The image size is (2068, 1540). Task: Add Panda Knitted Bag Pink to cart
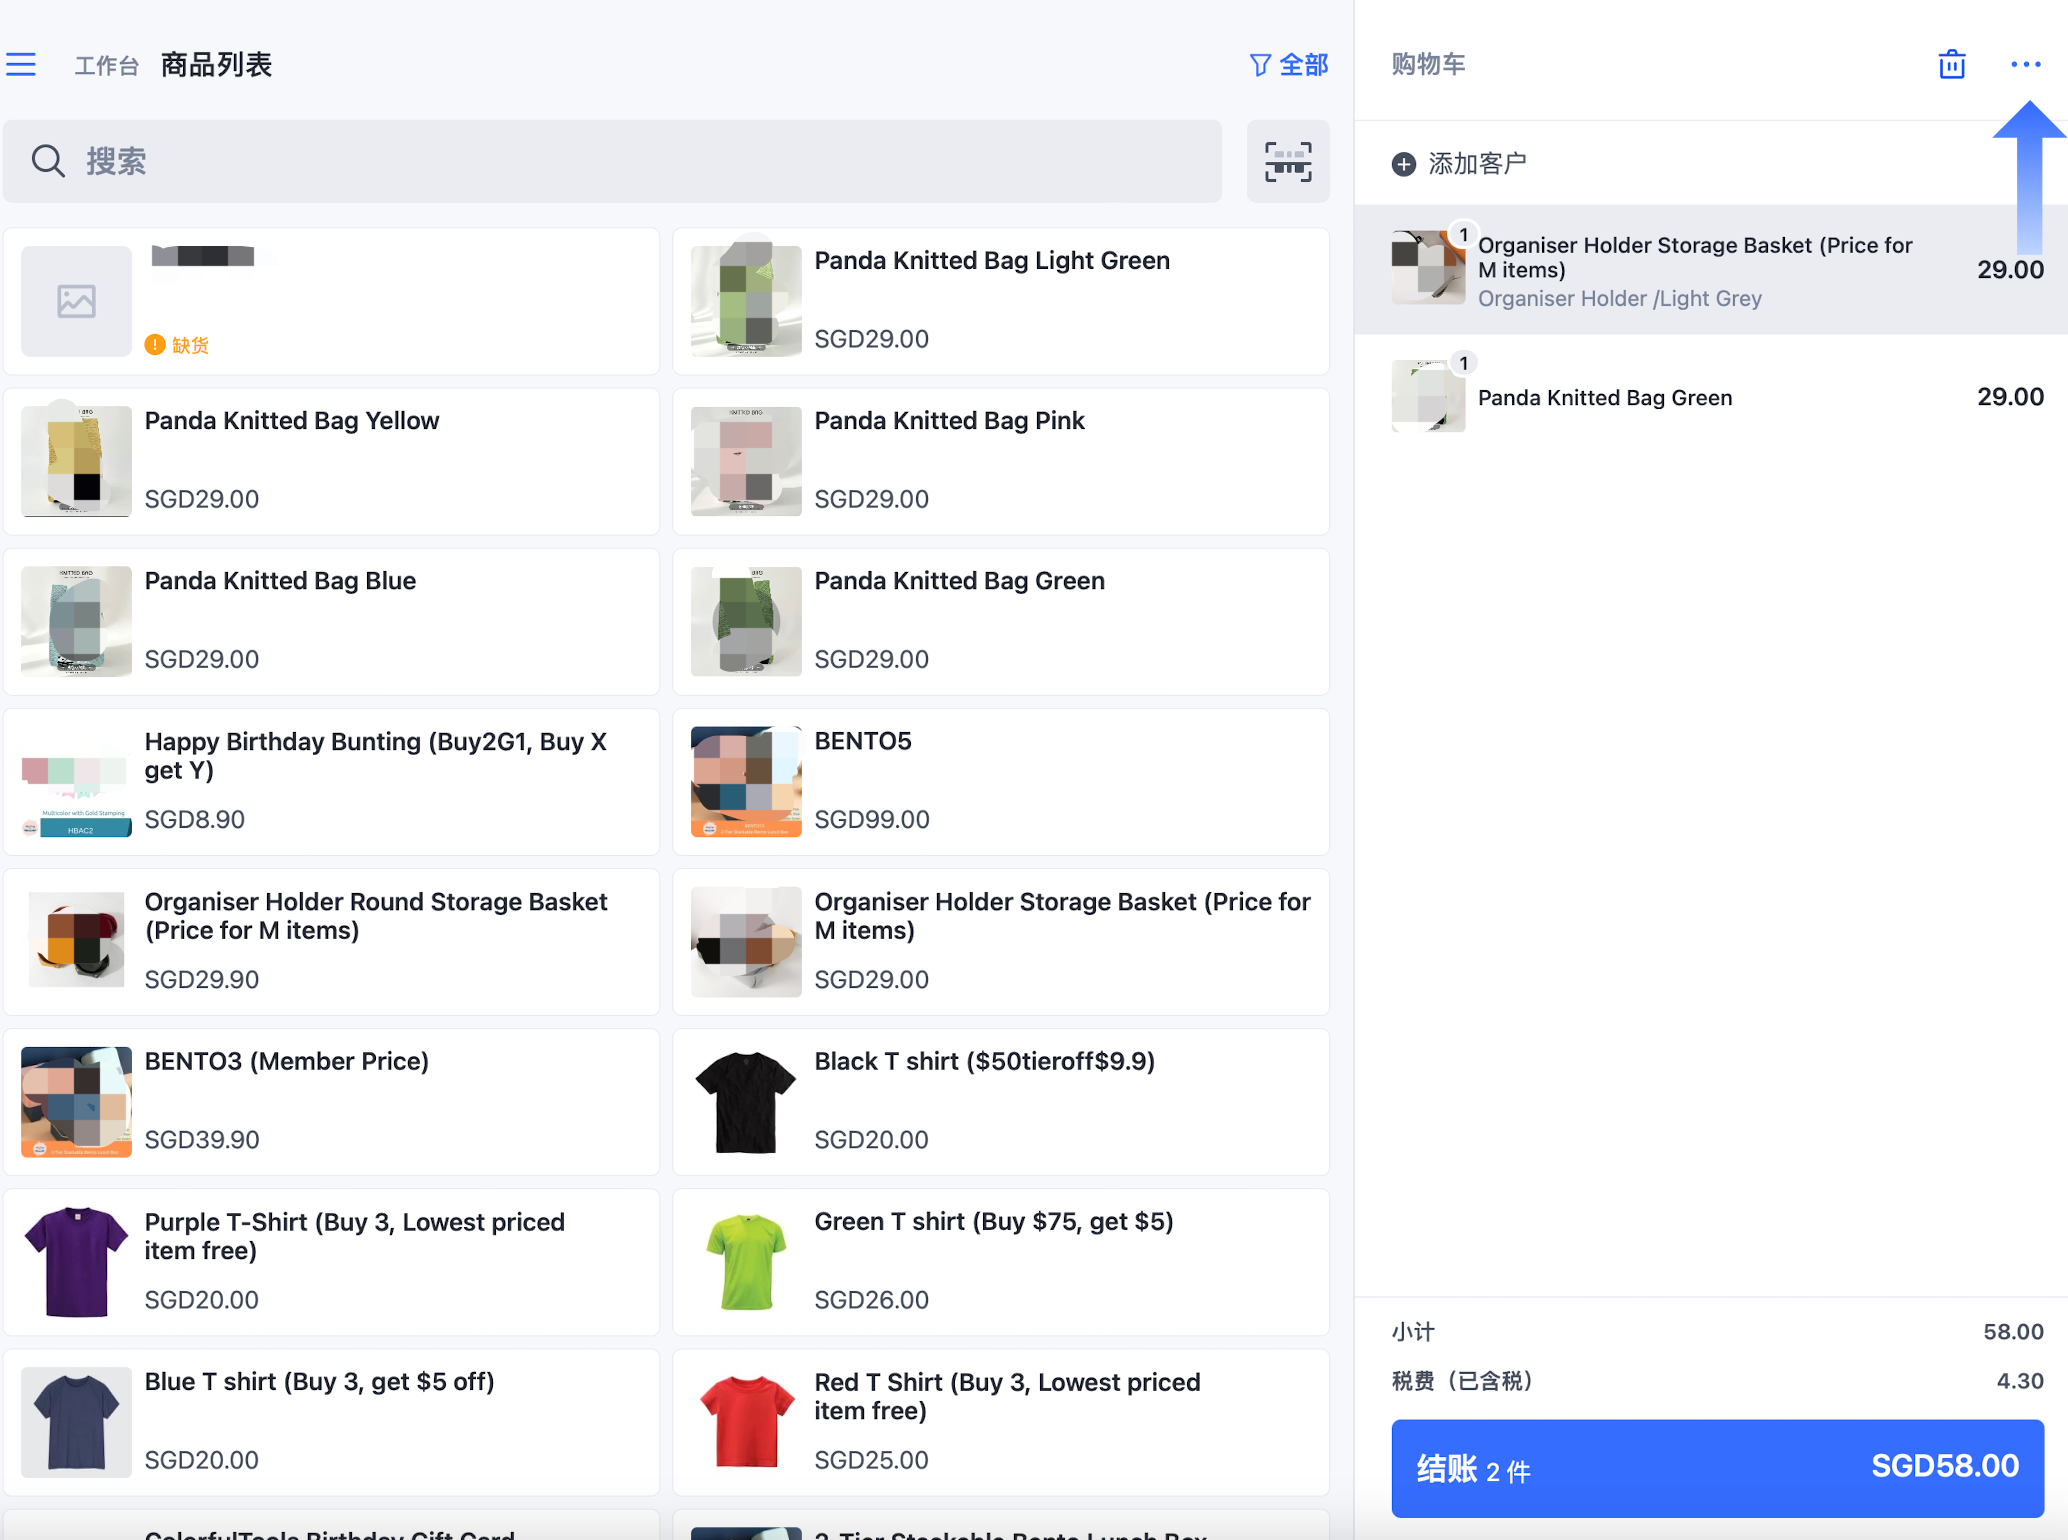(1001, 461)
